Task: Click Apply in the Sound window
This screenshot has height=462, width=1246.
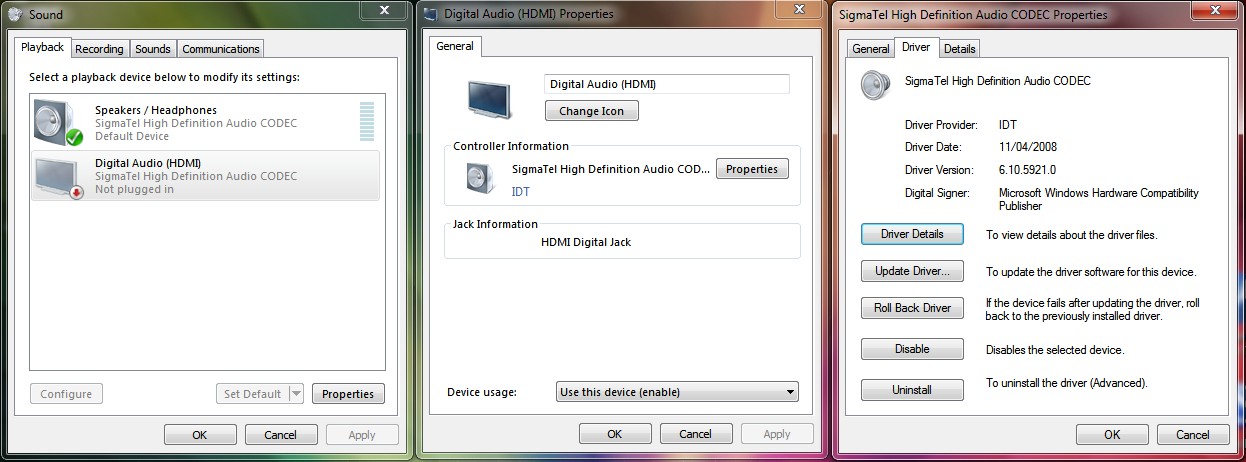Action: click(x=362, y=435)
